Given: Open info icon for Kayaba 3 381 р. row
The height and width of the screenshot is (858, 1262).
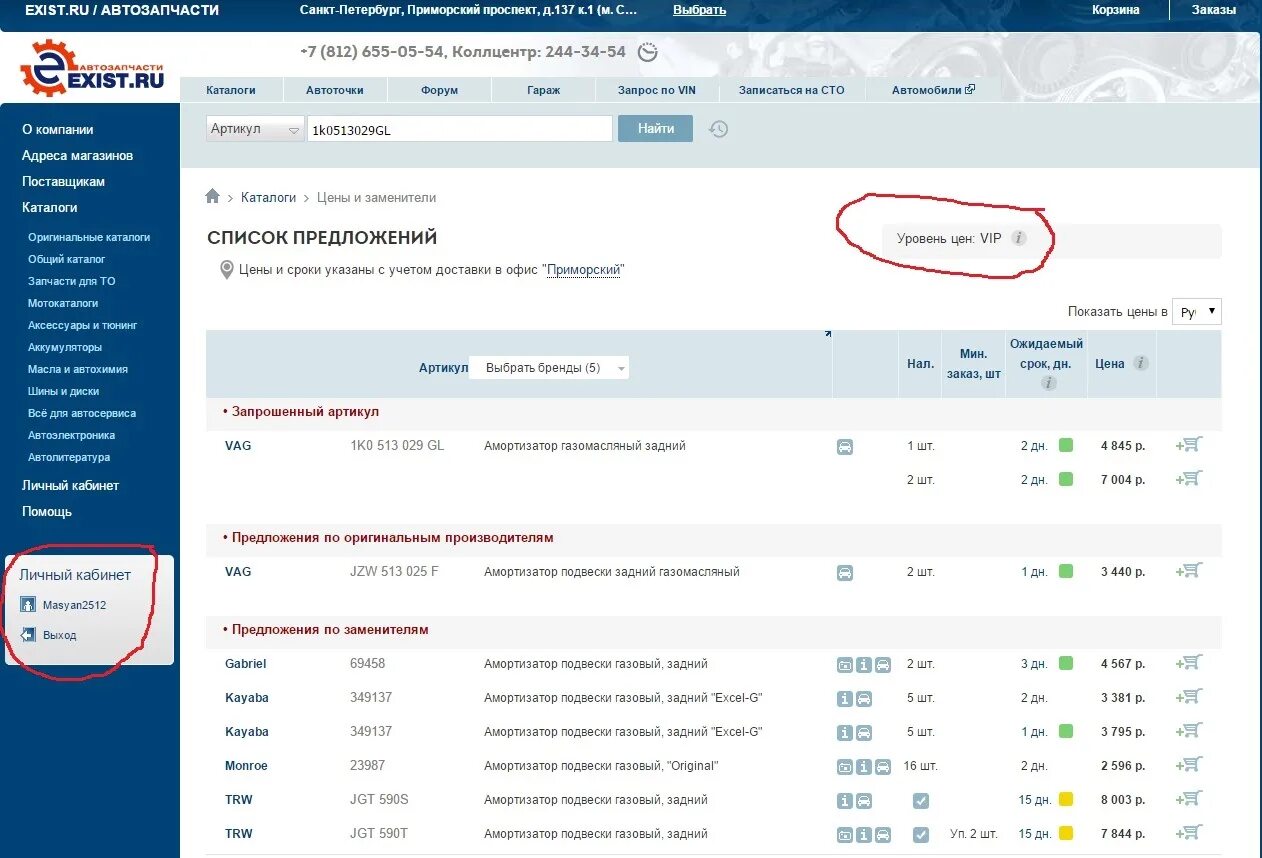Looking at the screenshot, I should 845,699.
